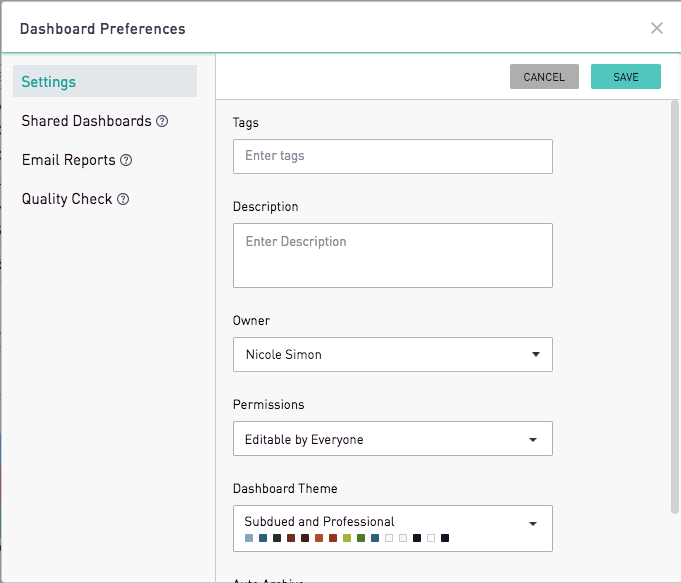Go to Quality Check section
681x583 pixels.
click(67, 199)
